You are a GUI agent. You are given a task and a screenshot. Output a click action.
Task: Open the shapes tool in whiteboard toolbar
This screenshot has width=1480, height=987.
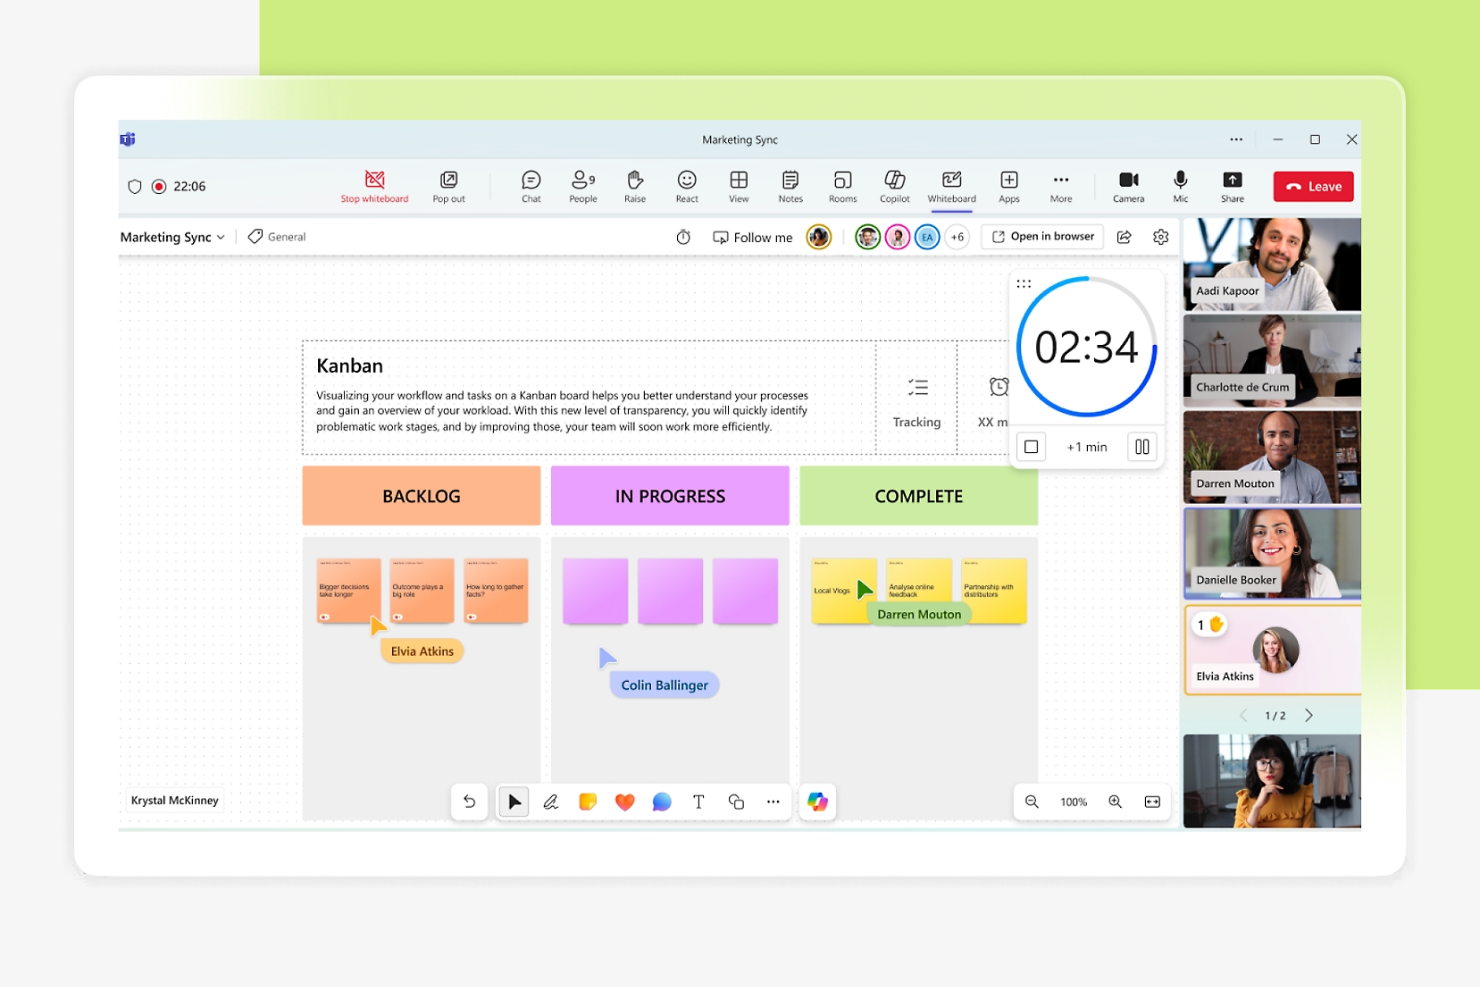pos(736,802)
